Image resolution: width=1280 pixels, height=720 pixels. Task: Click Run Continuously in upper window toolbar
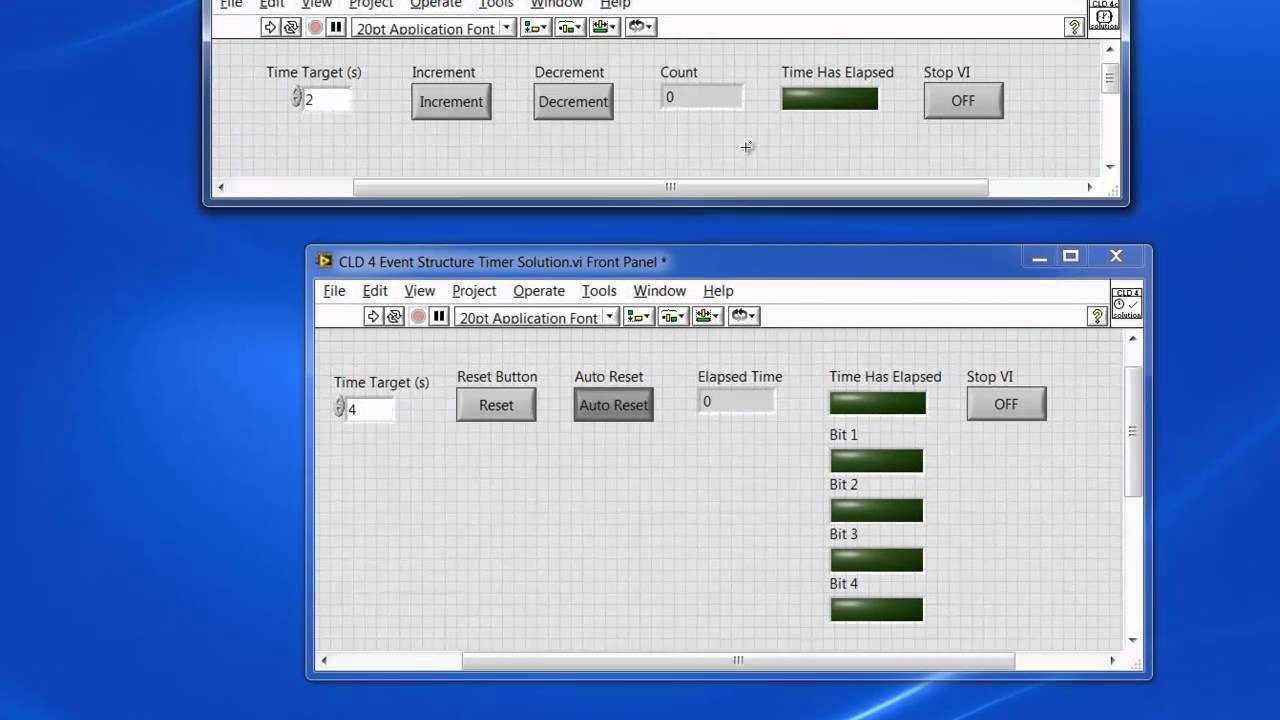[x=291, y=28]
